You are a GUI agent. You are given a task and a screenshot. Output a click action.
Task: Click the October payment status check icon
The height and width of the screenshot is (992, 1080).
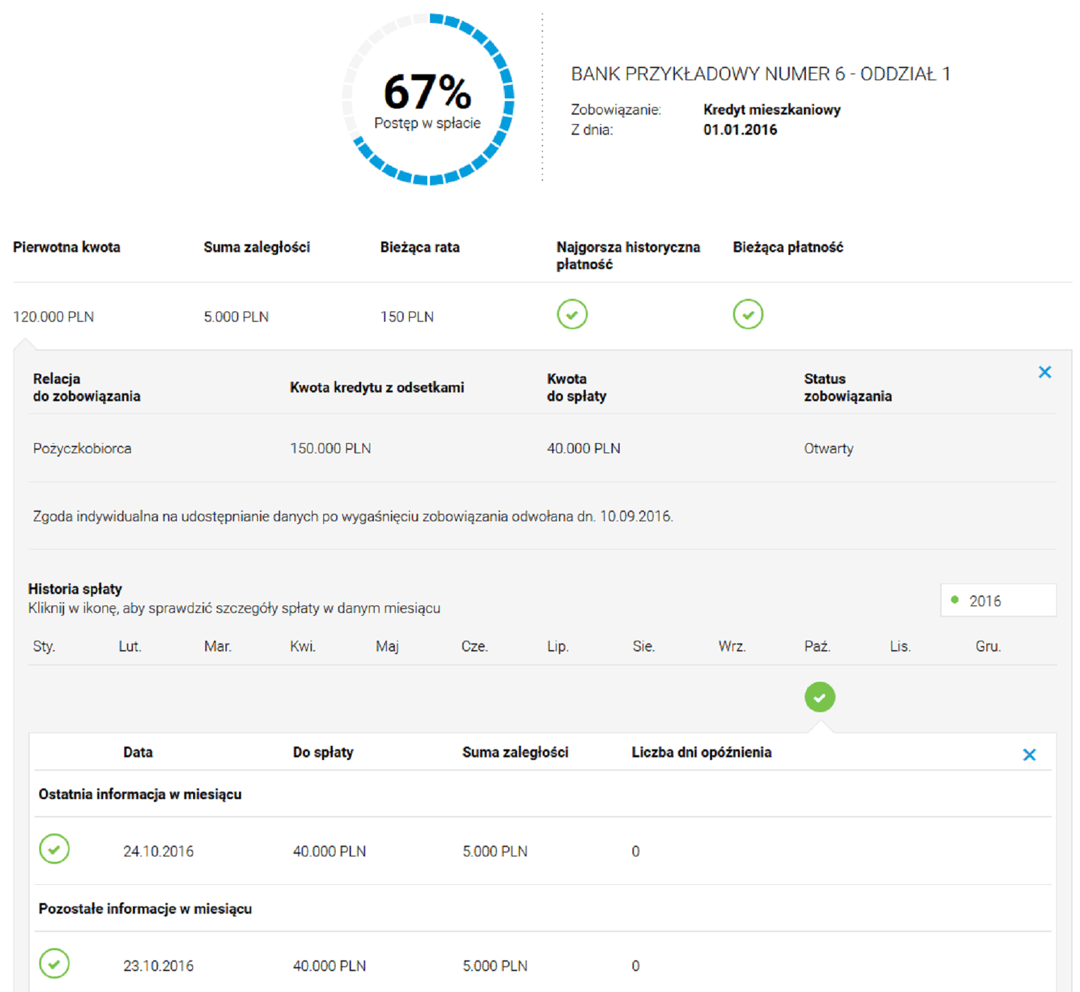(819, 697)
